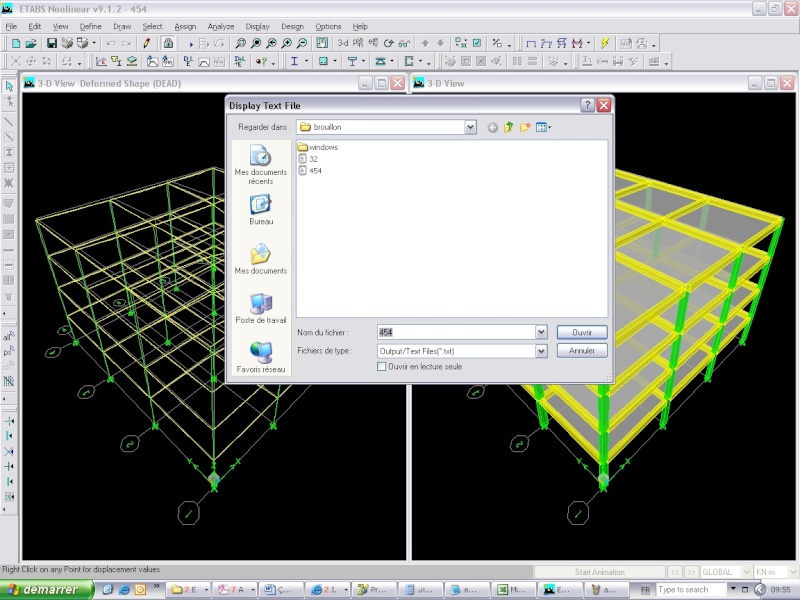Set default 3-d view
800x600 pixels.
point(343,44)
